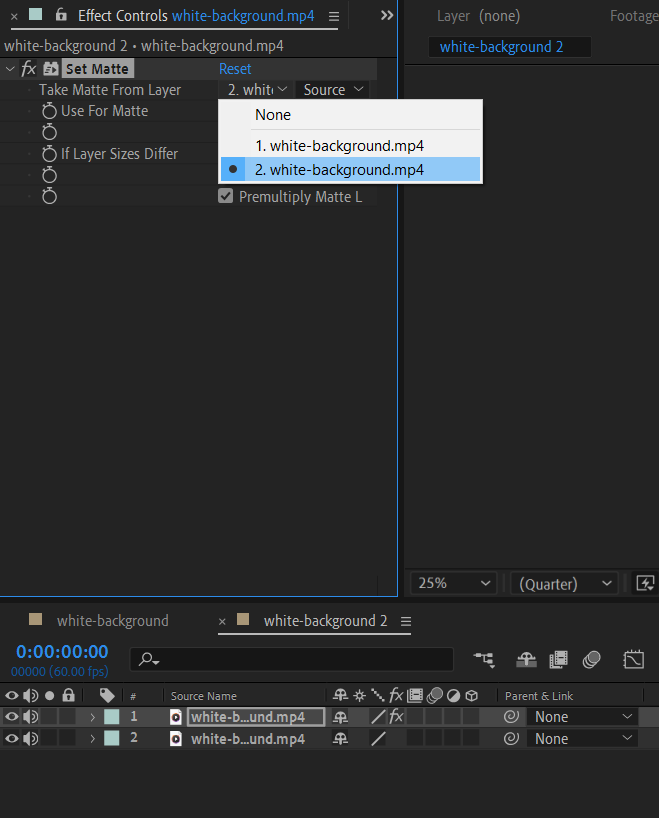Screen dimensions: 659x818
Task: Open layer 1 Parent None dropdown
Action: tap(582, 717)
